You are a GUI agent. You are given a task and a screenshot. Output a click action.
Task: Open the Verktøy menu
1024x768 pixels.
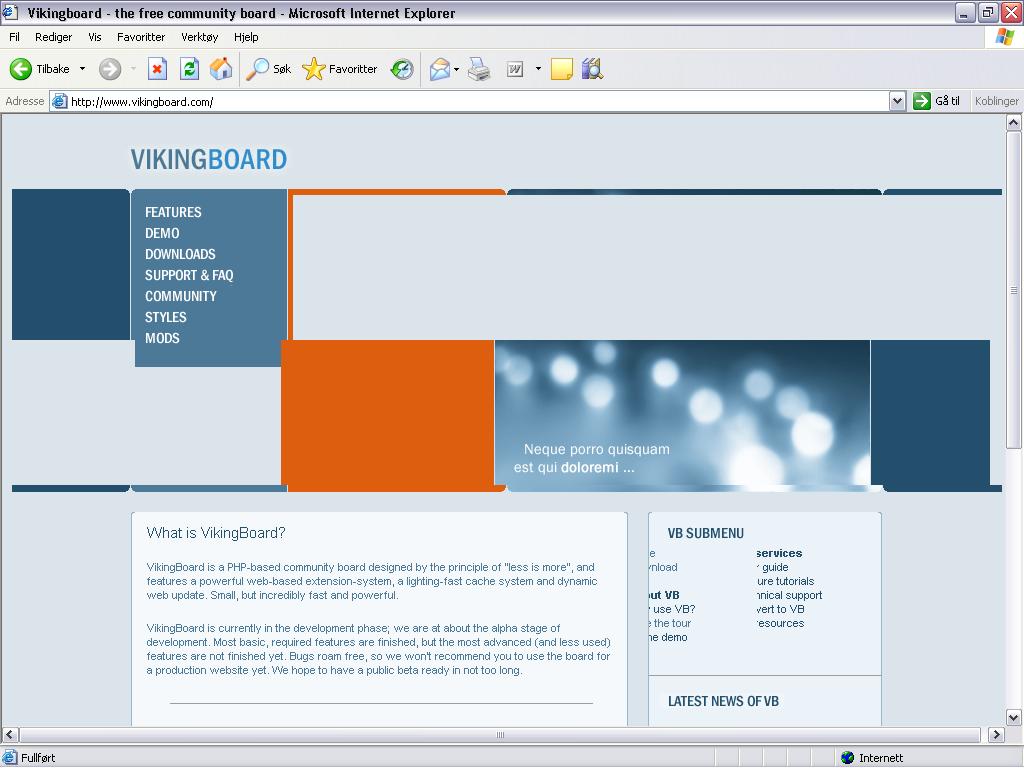(200, 37)
